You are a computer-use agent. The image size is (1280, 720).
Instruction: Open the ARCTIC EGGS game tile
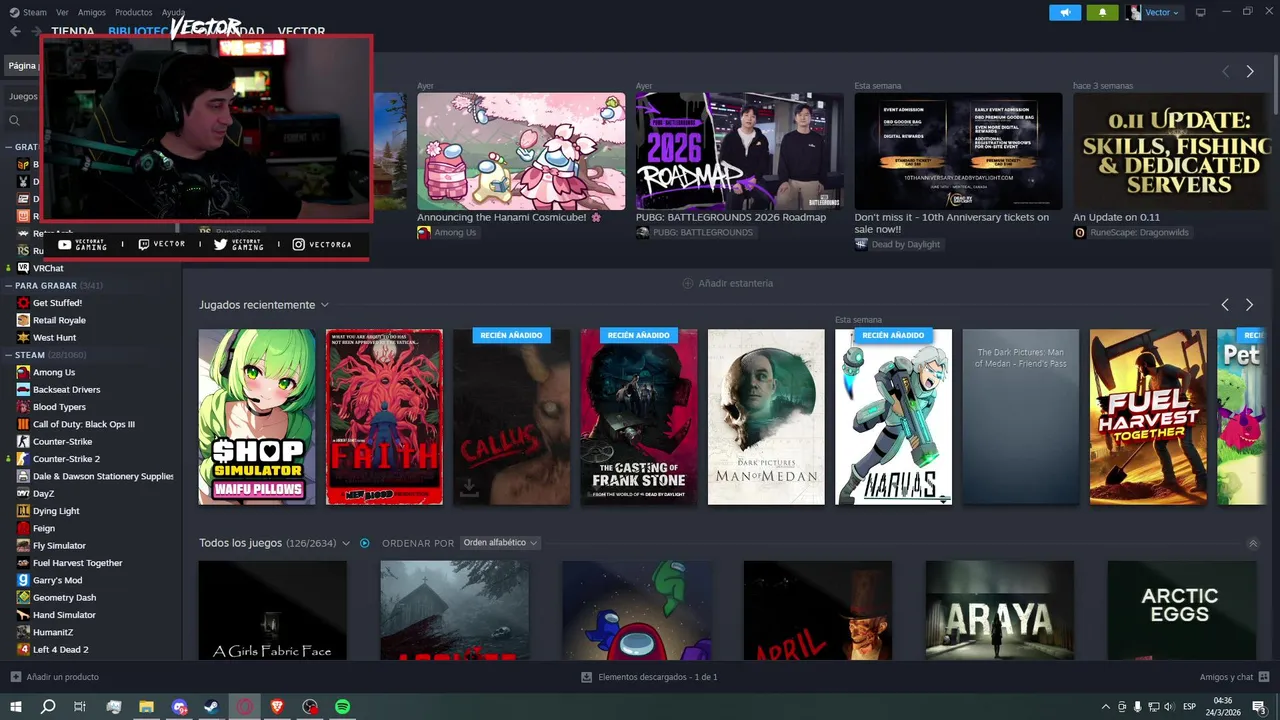tap(1181, 610)
